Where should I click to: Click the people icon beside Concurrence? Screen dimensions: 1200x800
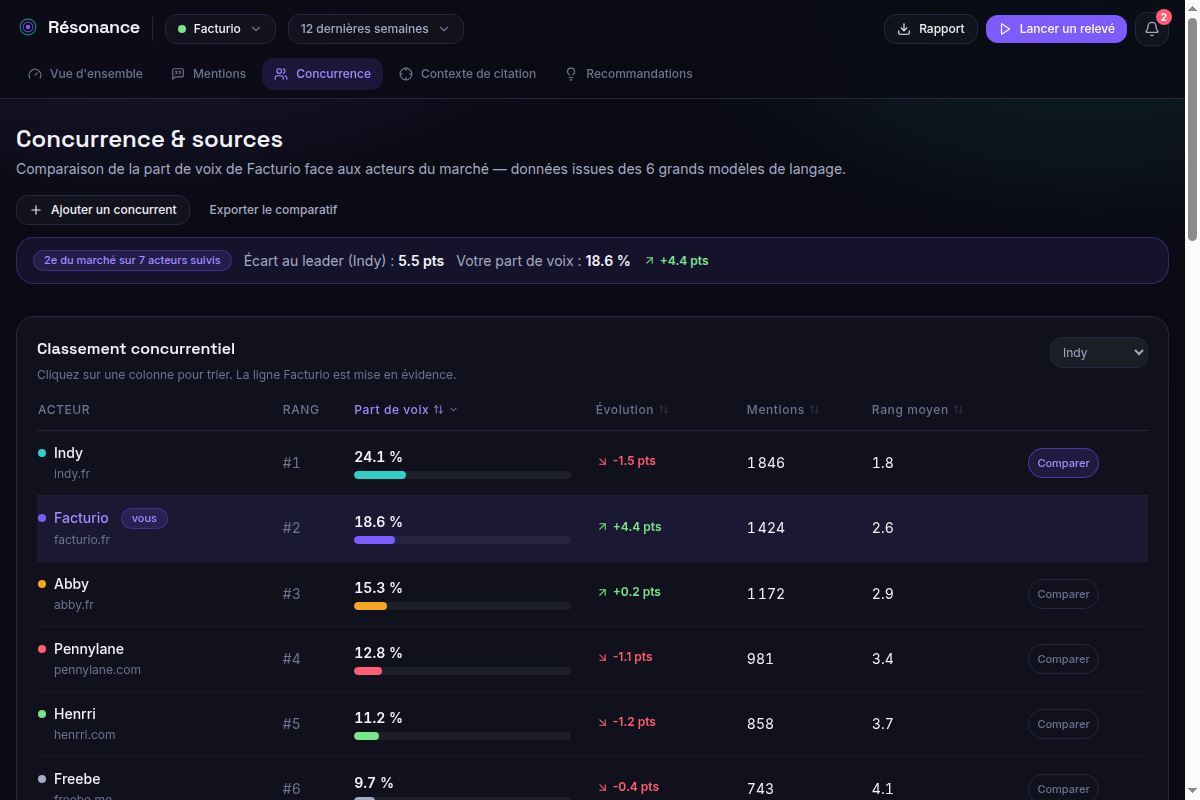tap(281, 74)
